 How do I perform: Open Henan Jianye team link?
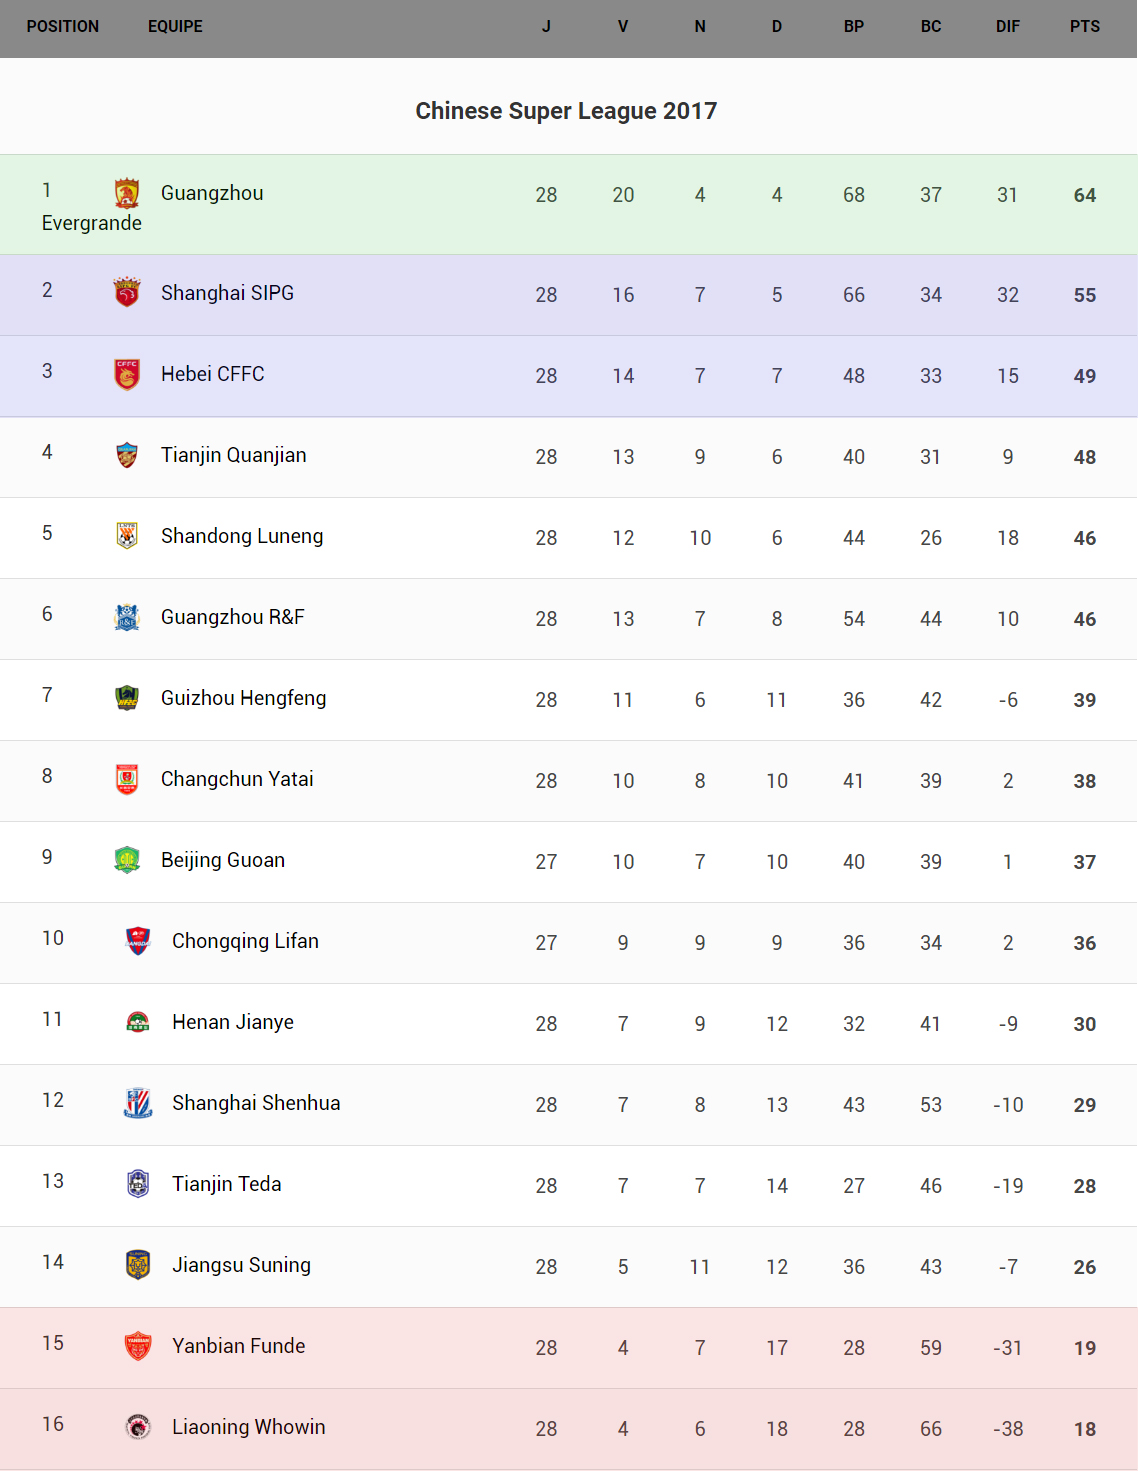pyautogui.click(x=233, y=1022)
